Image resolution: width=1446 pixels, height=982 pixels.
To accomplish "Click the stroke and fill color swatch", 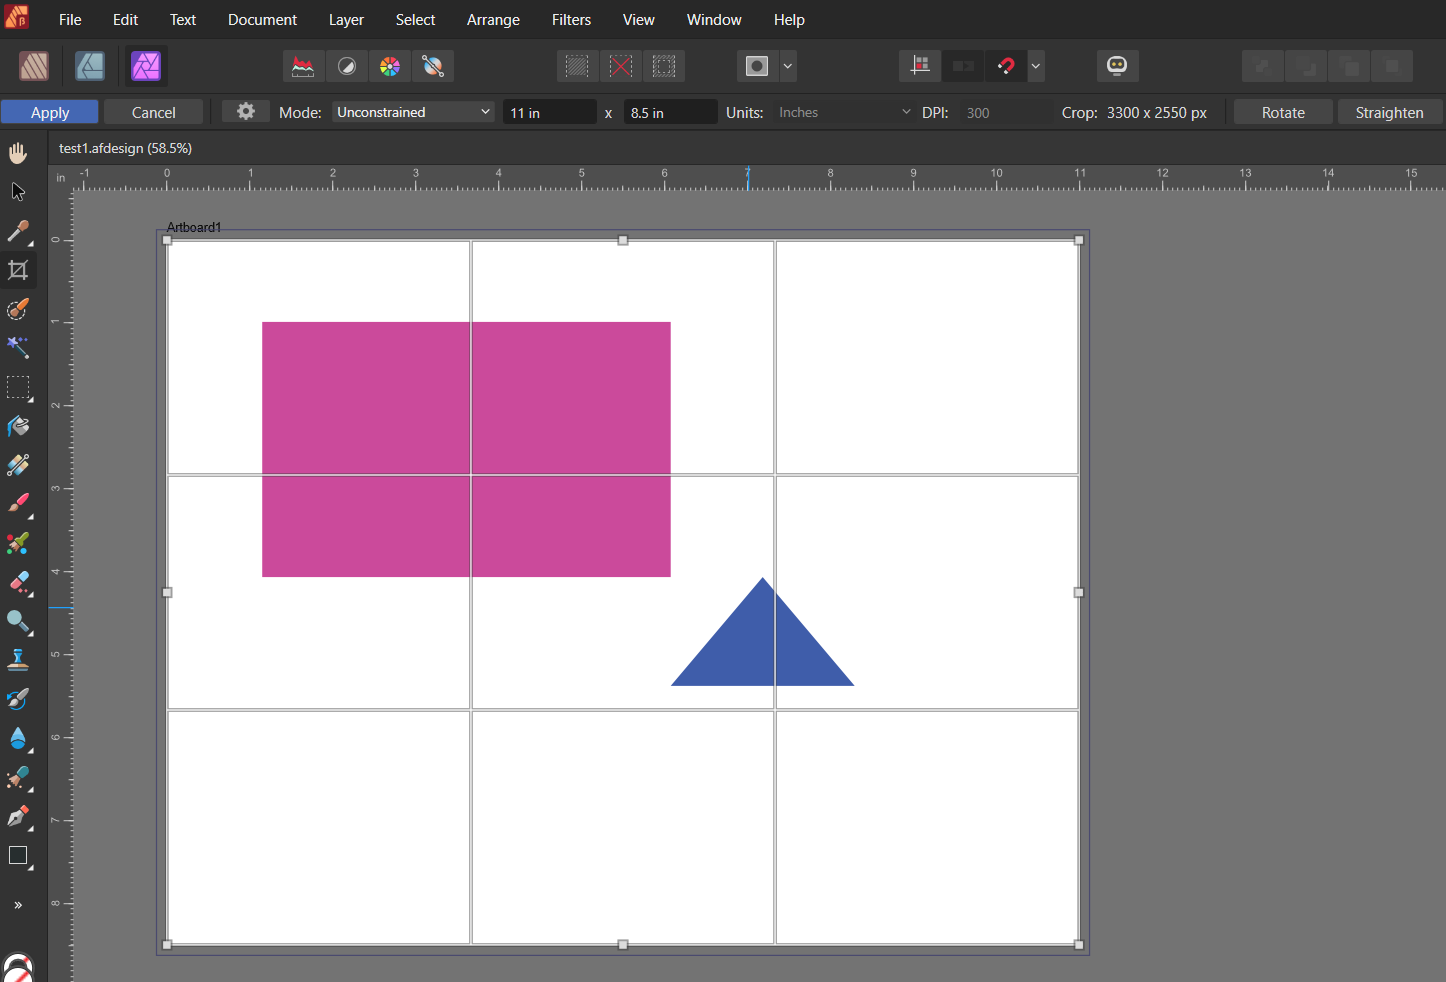I will click(x=18, y=970).
